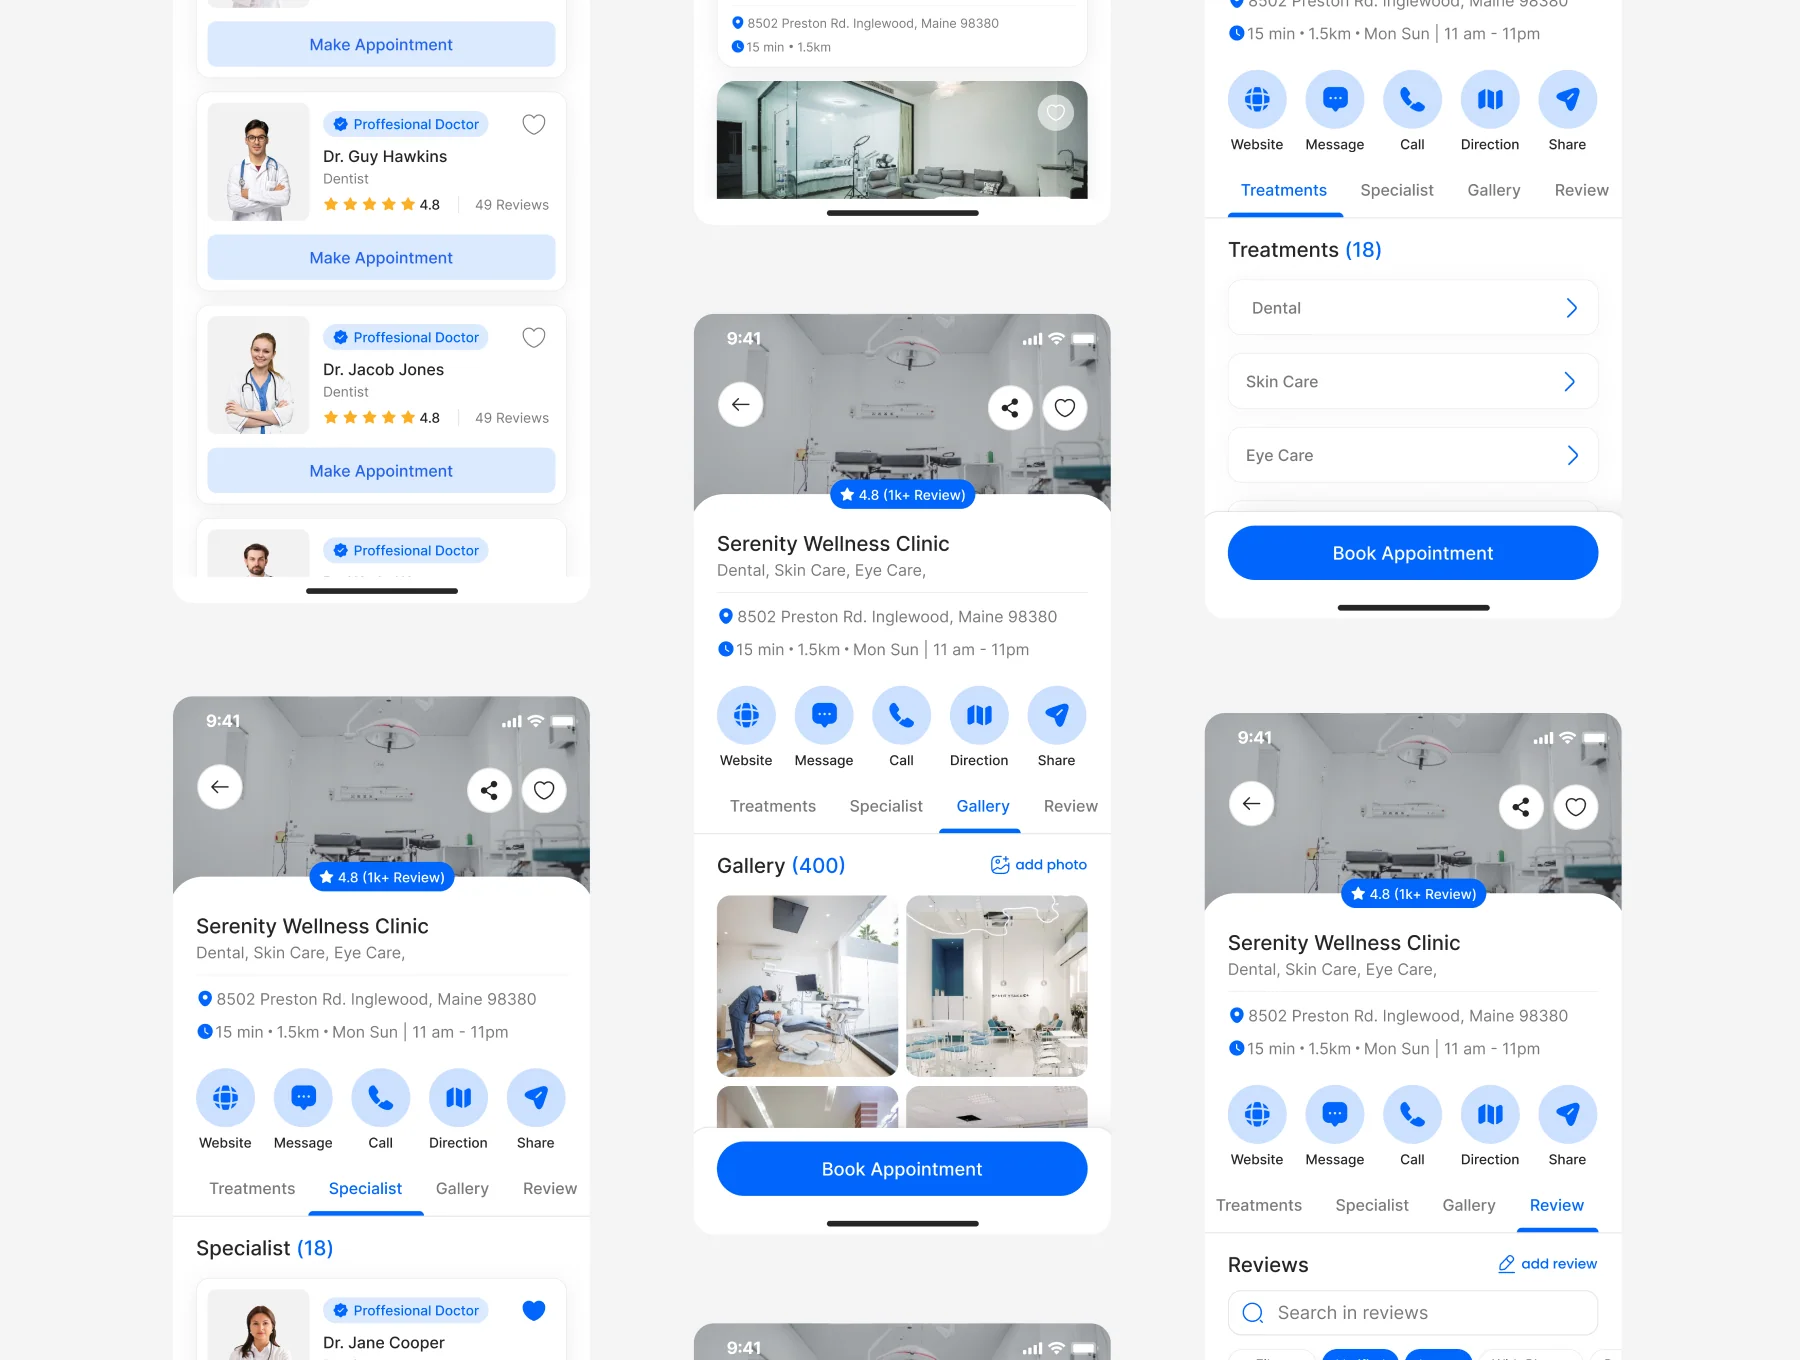Viewport: 1800px width, 1360px height.
Task: Open Website globe icon on Gallery-tab screen
Action: [746, 715]
